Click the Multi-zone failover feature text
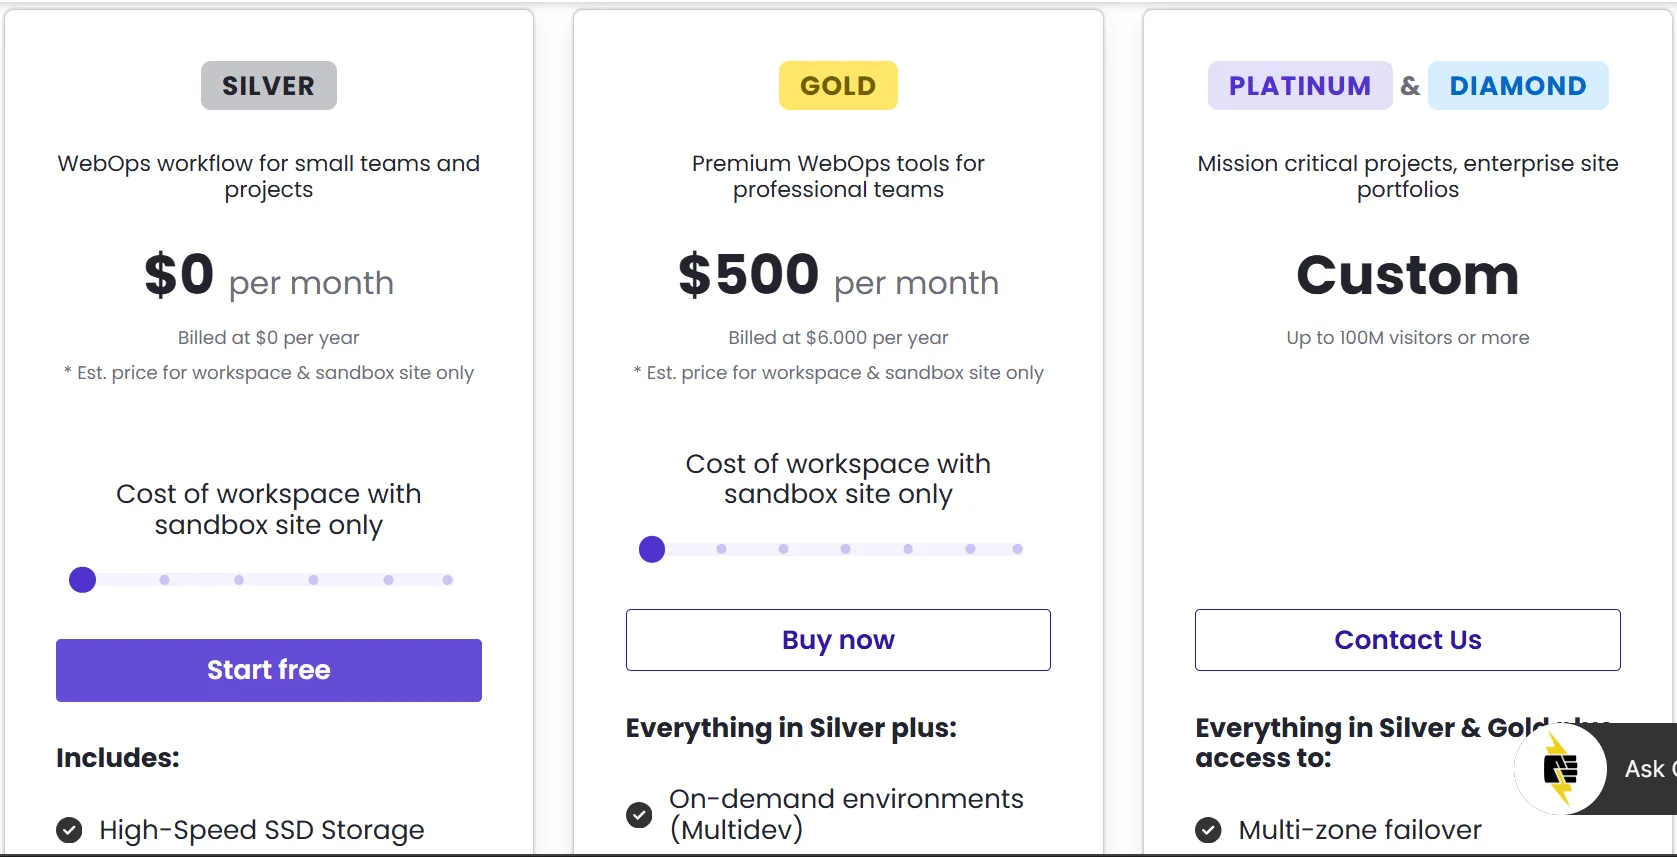The height and width of the screenshot is (857, 1677). tap(1359, 830)
